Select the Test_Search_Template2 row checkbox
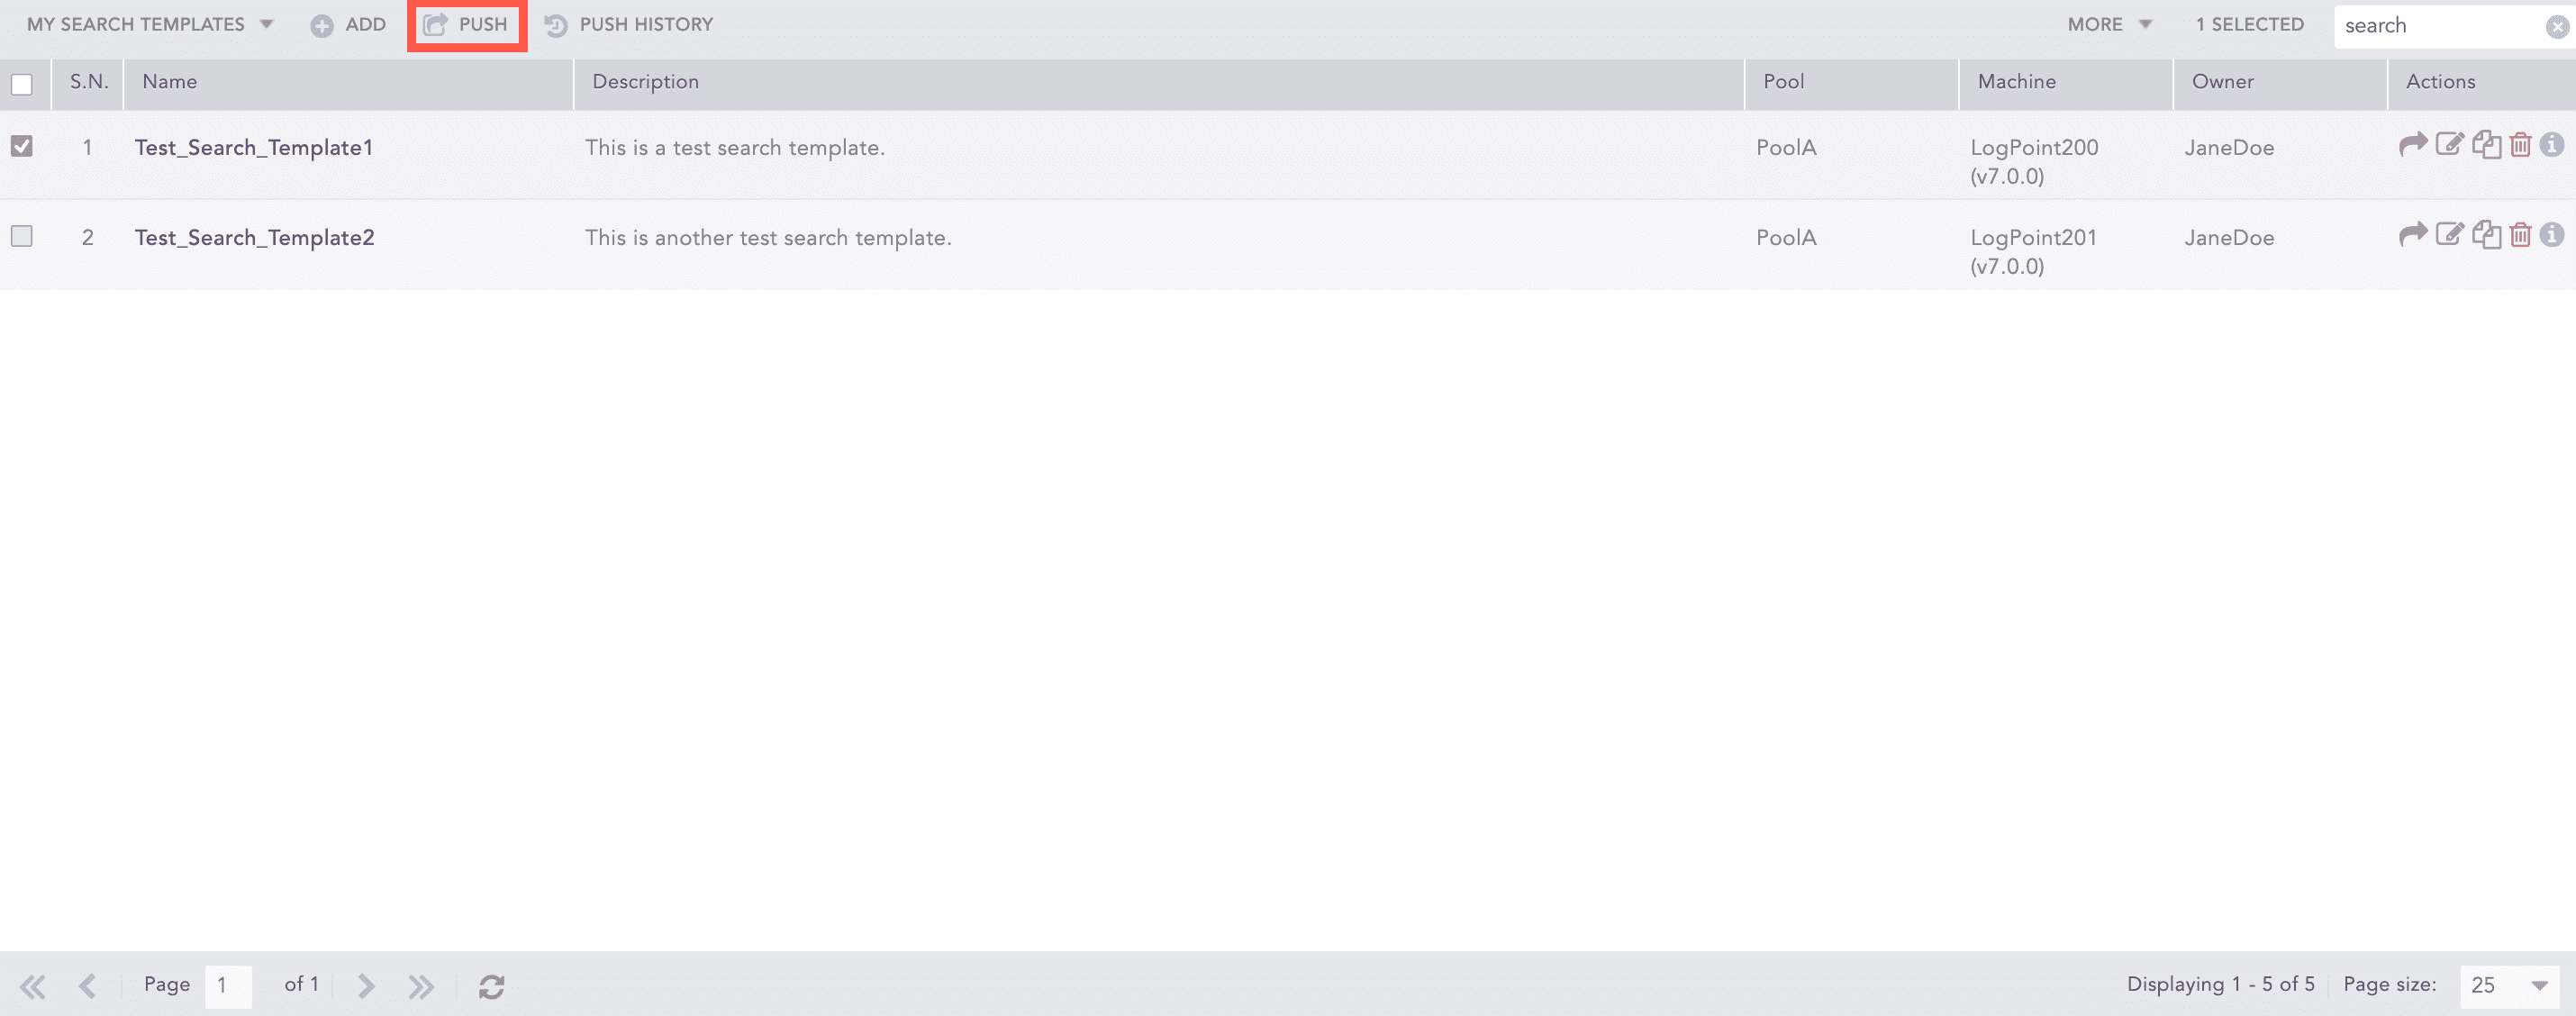The image size is (2576, 1016). (x=22, y=236)
